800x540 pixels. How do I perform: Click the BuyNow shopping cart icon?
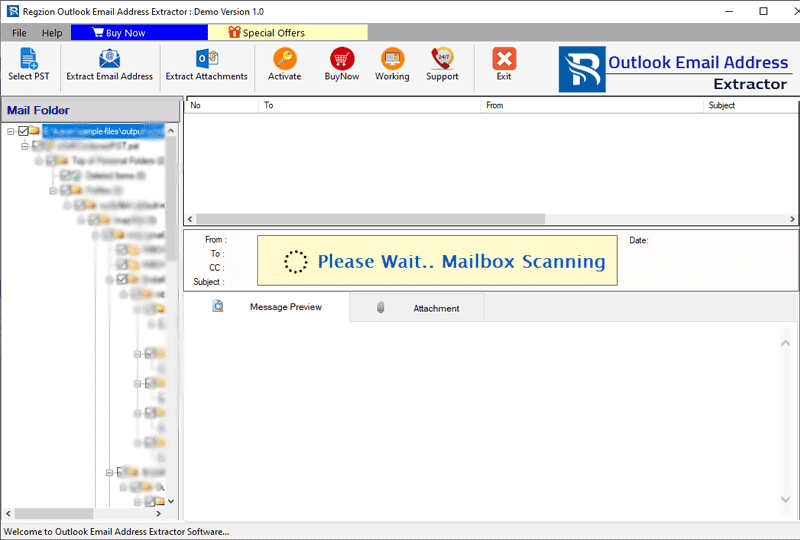pyautogui.click(x=342, y=58)
